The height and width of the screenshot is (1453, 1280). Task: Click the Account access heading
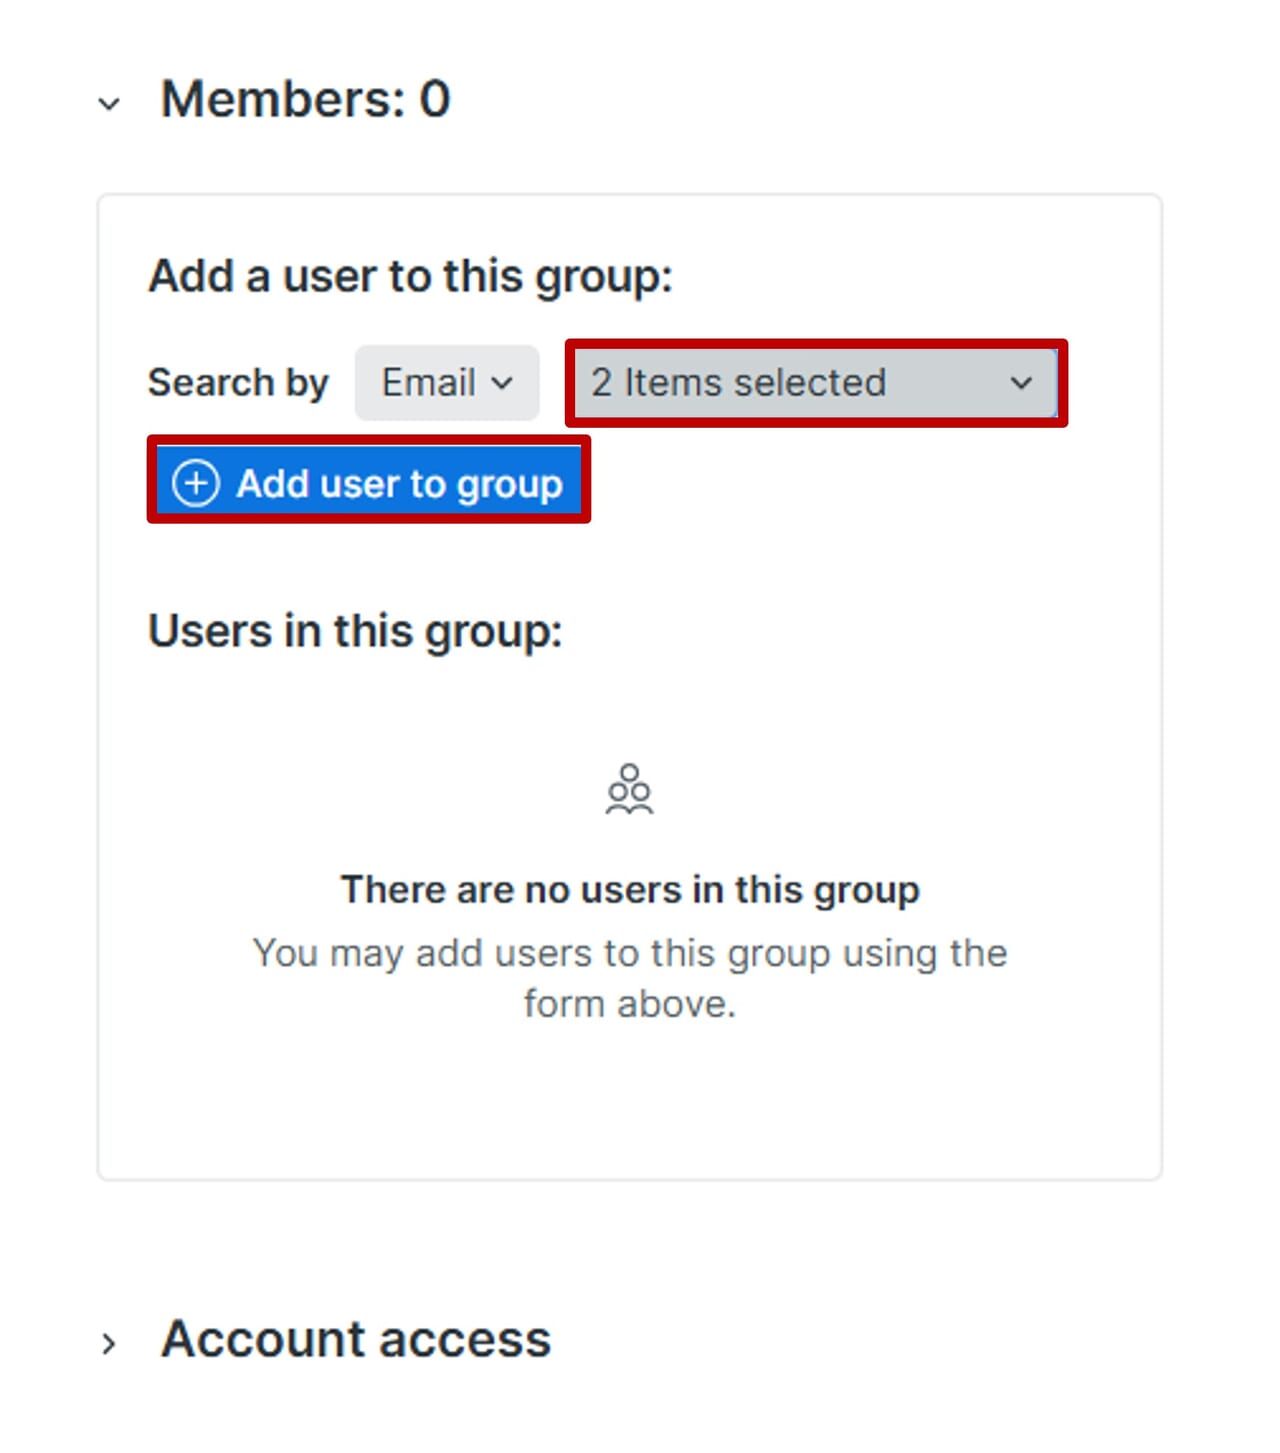(356, 1339)
